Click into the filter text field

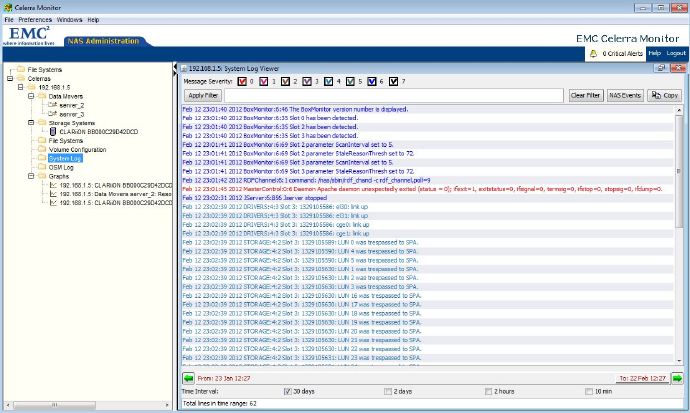(x=394, y=95)
